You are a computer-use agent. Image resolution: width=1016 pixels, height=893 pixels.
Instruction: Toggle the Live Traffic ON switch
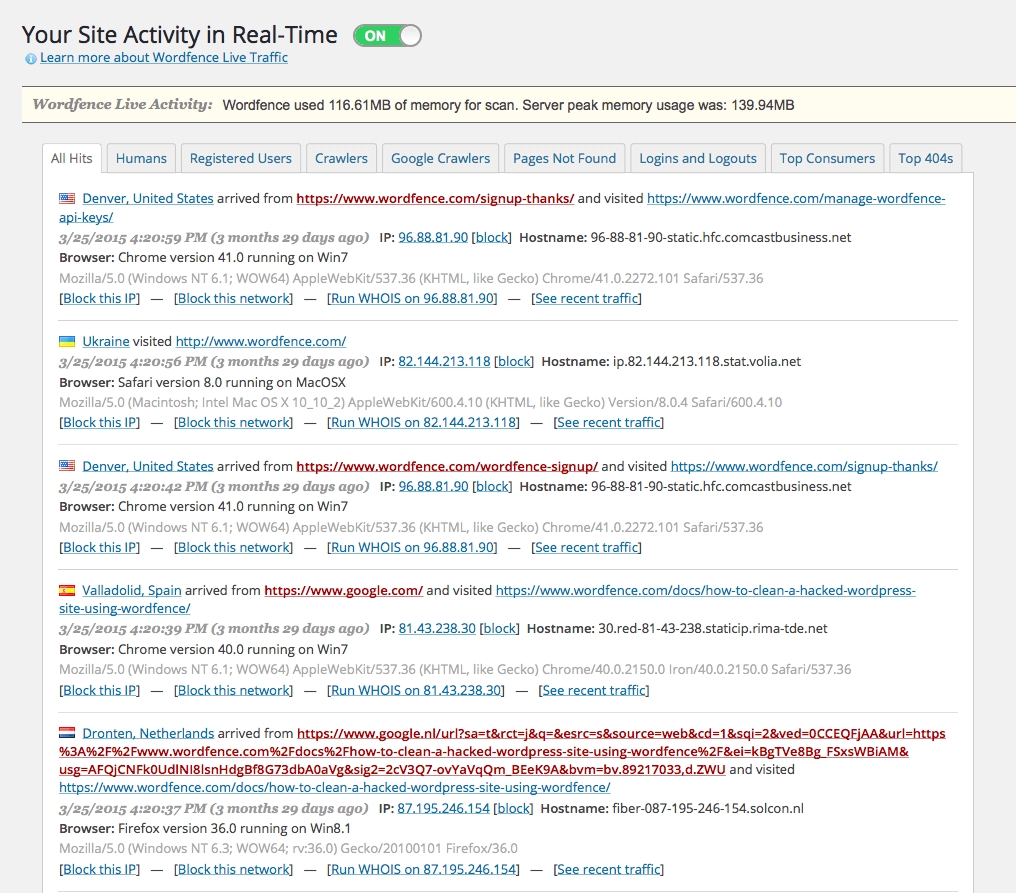click(x=387, y=36)
